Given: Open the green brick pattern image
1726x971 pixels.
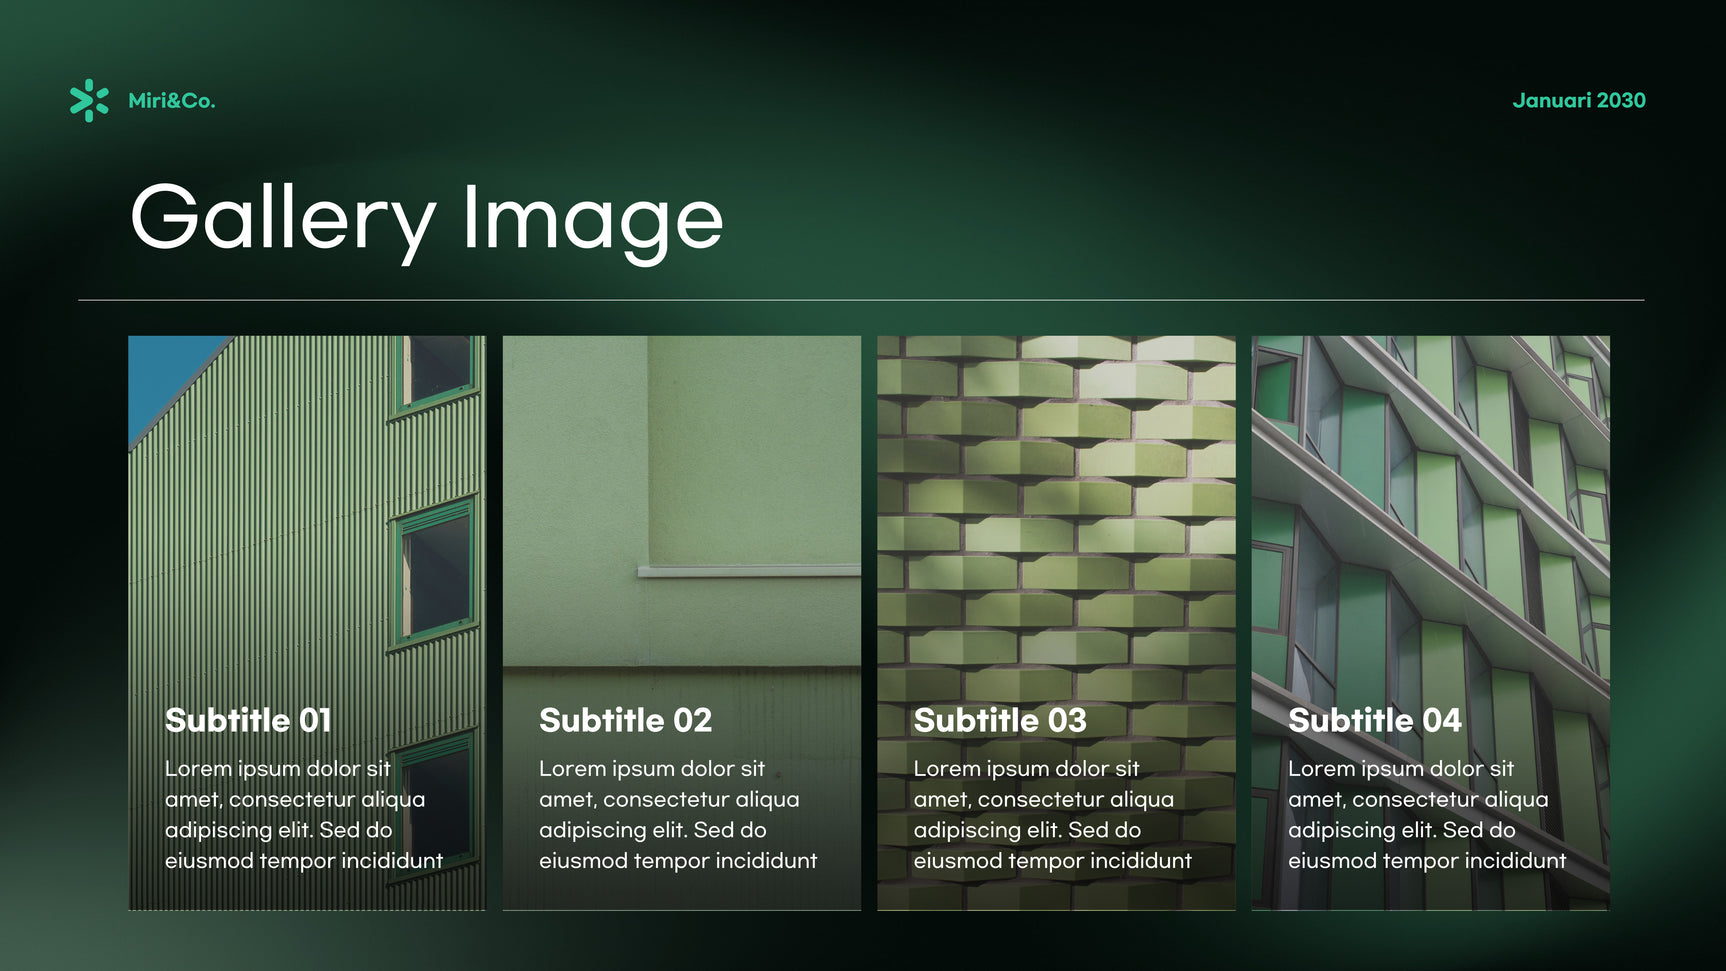Looking at the screenshot, I should click(1056, 623).
